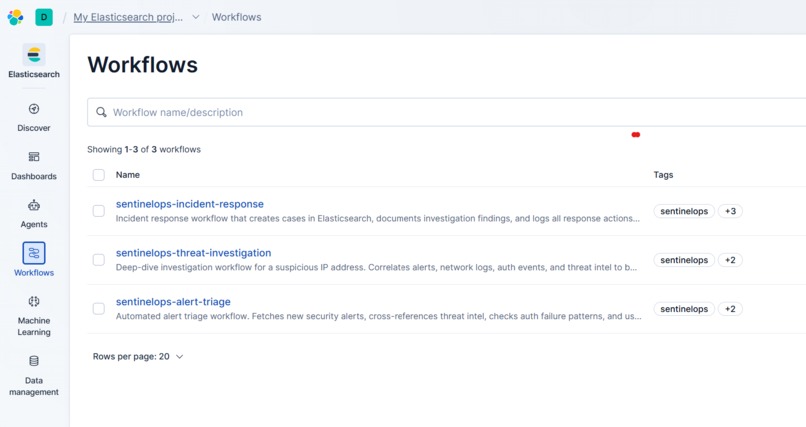Open Data management in the sidebar

[34, 376]
